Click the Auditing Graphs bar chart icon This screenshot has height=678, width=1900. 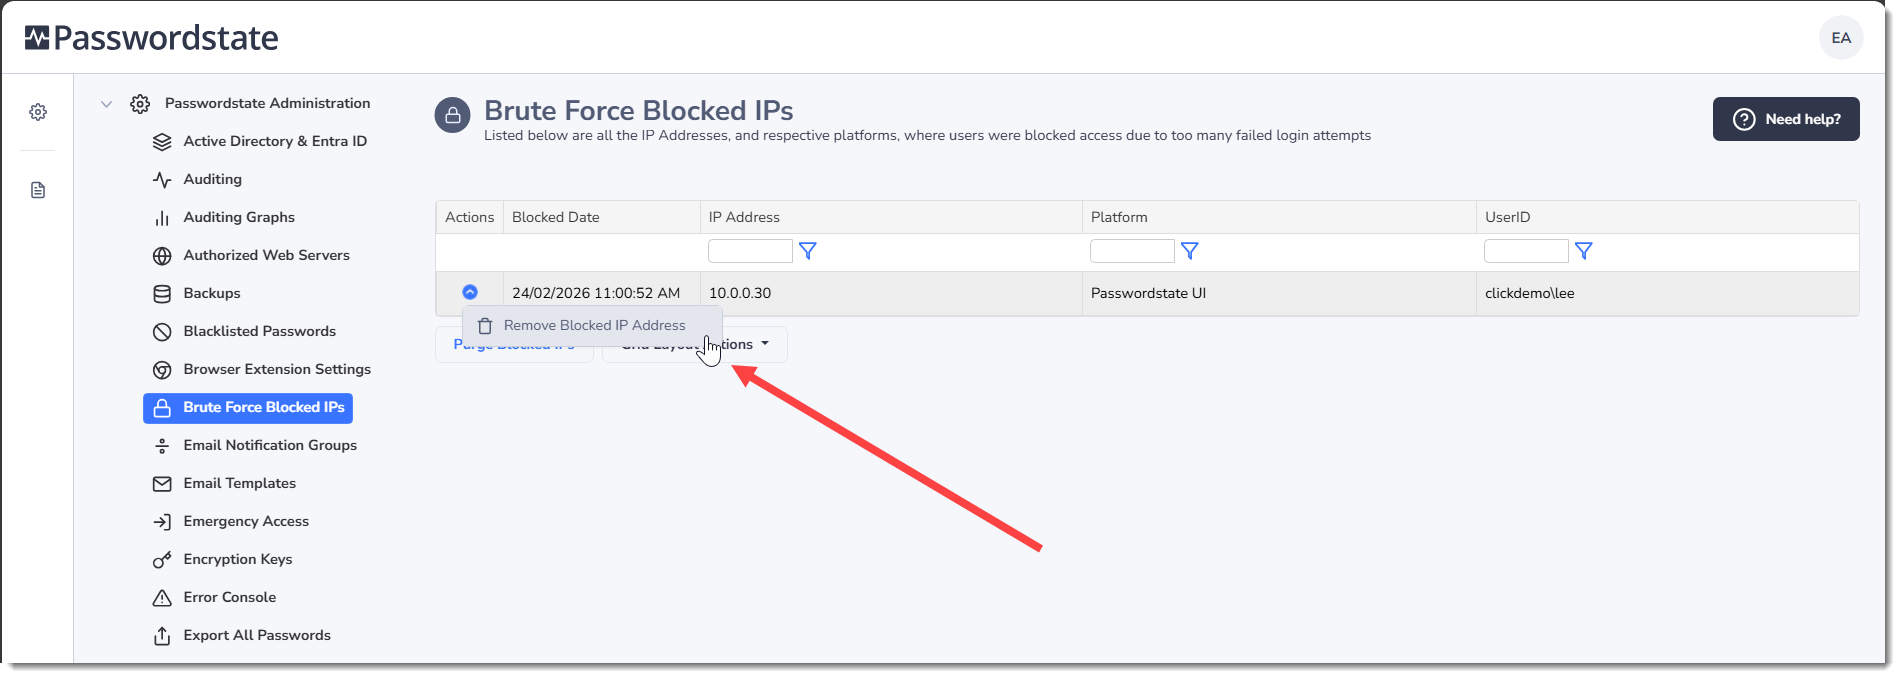pyautogui.click(x=162, y=218)
